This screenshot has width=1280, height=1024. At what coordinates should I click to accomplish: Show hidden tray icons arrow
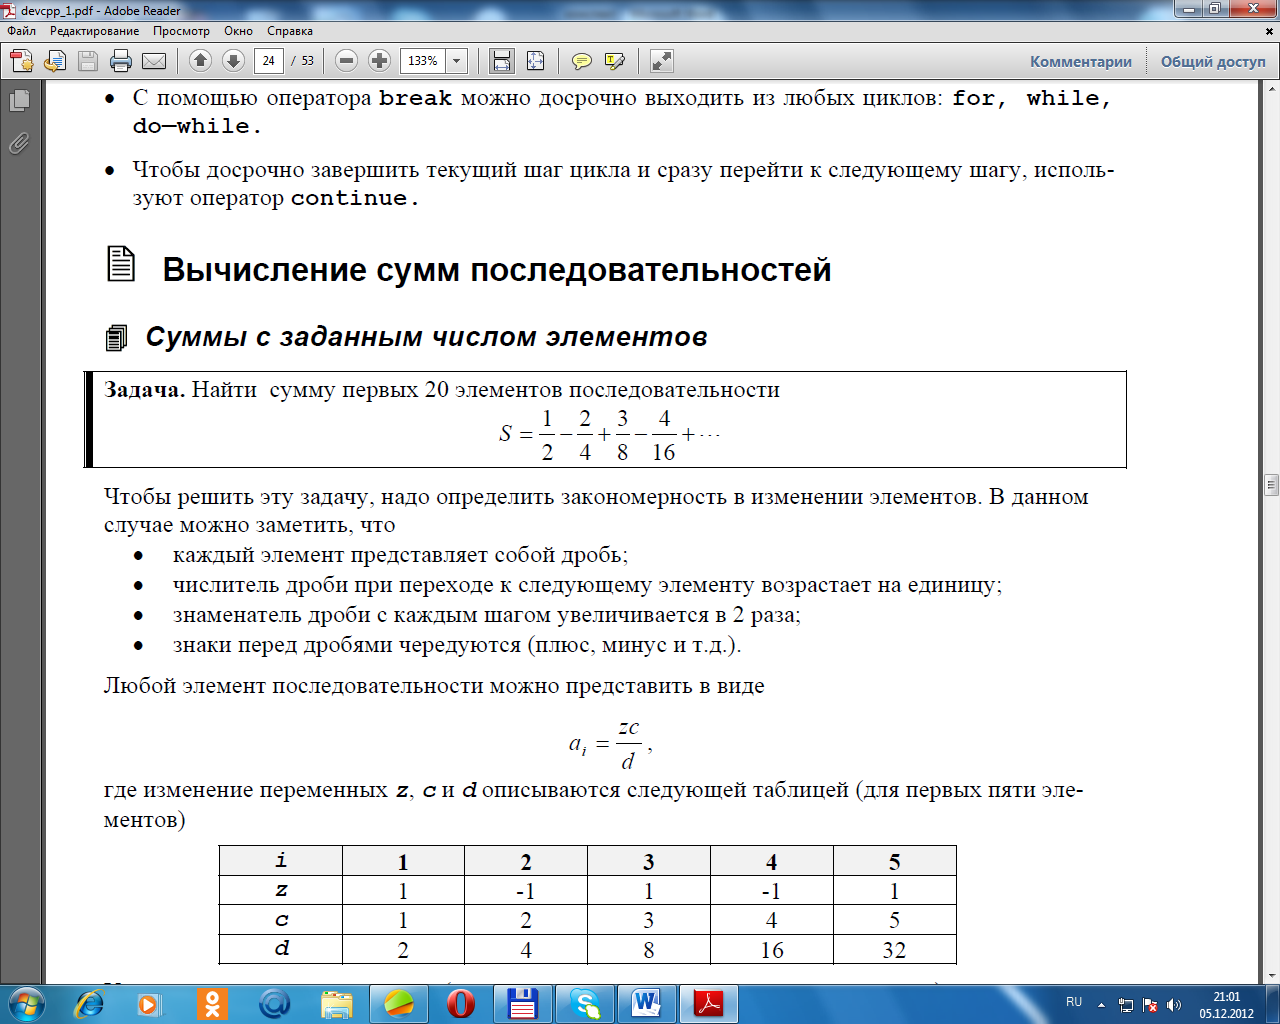point(1101,1004)
